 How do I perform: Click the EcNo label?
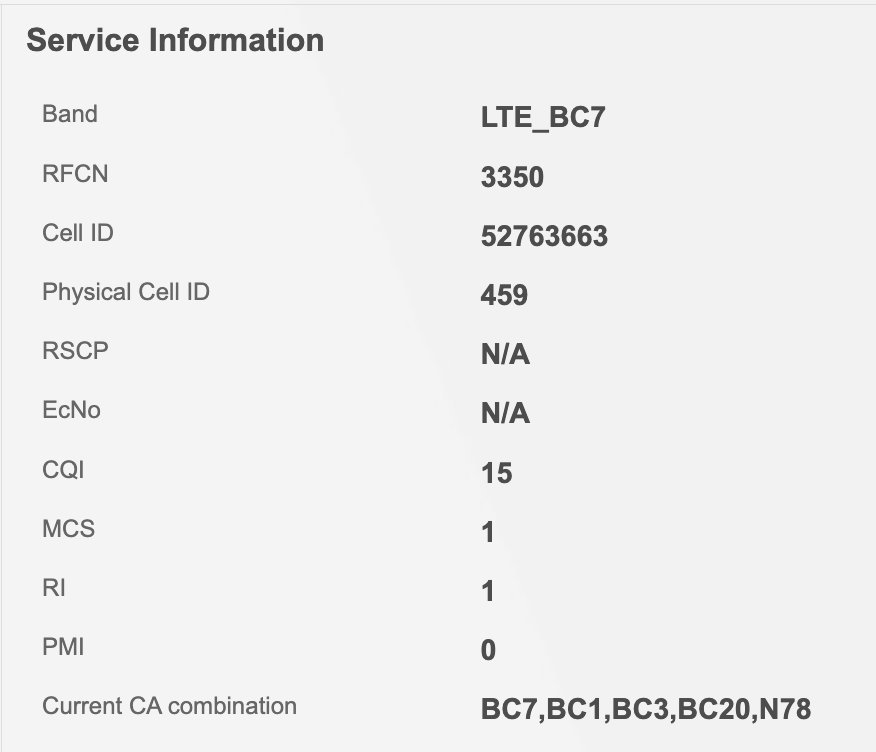pos(71,410)
